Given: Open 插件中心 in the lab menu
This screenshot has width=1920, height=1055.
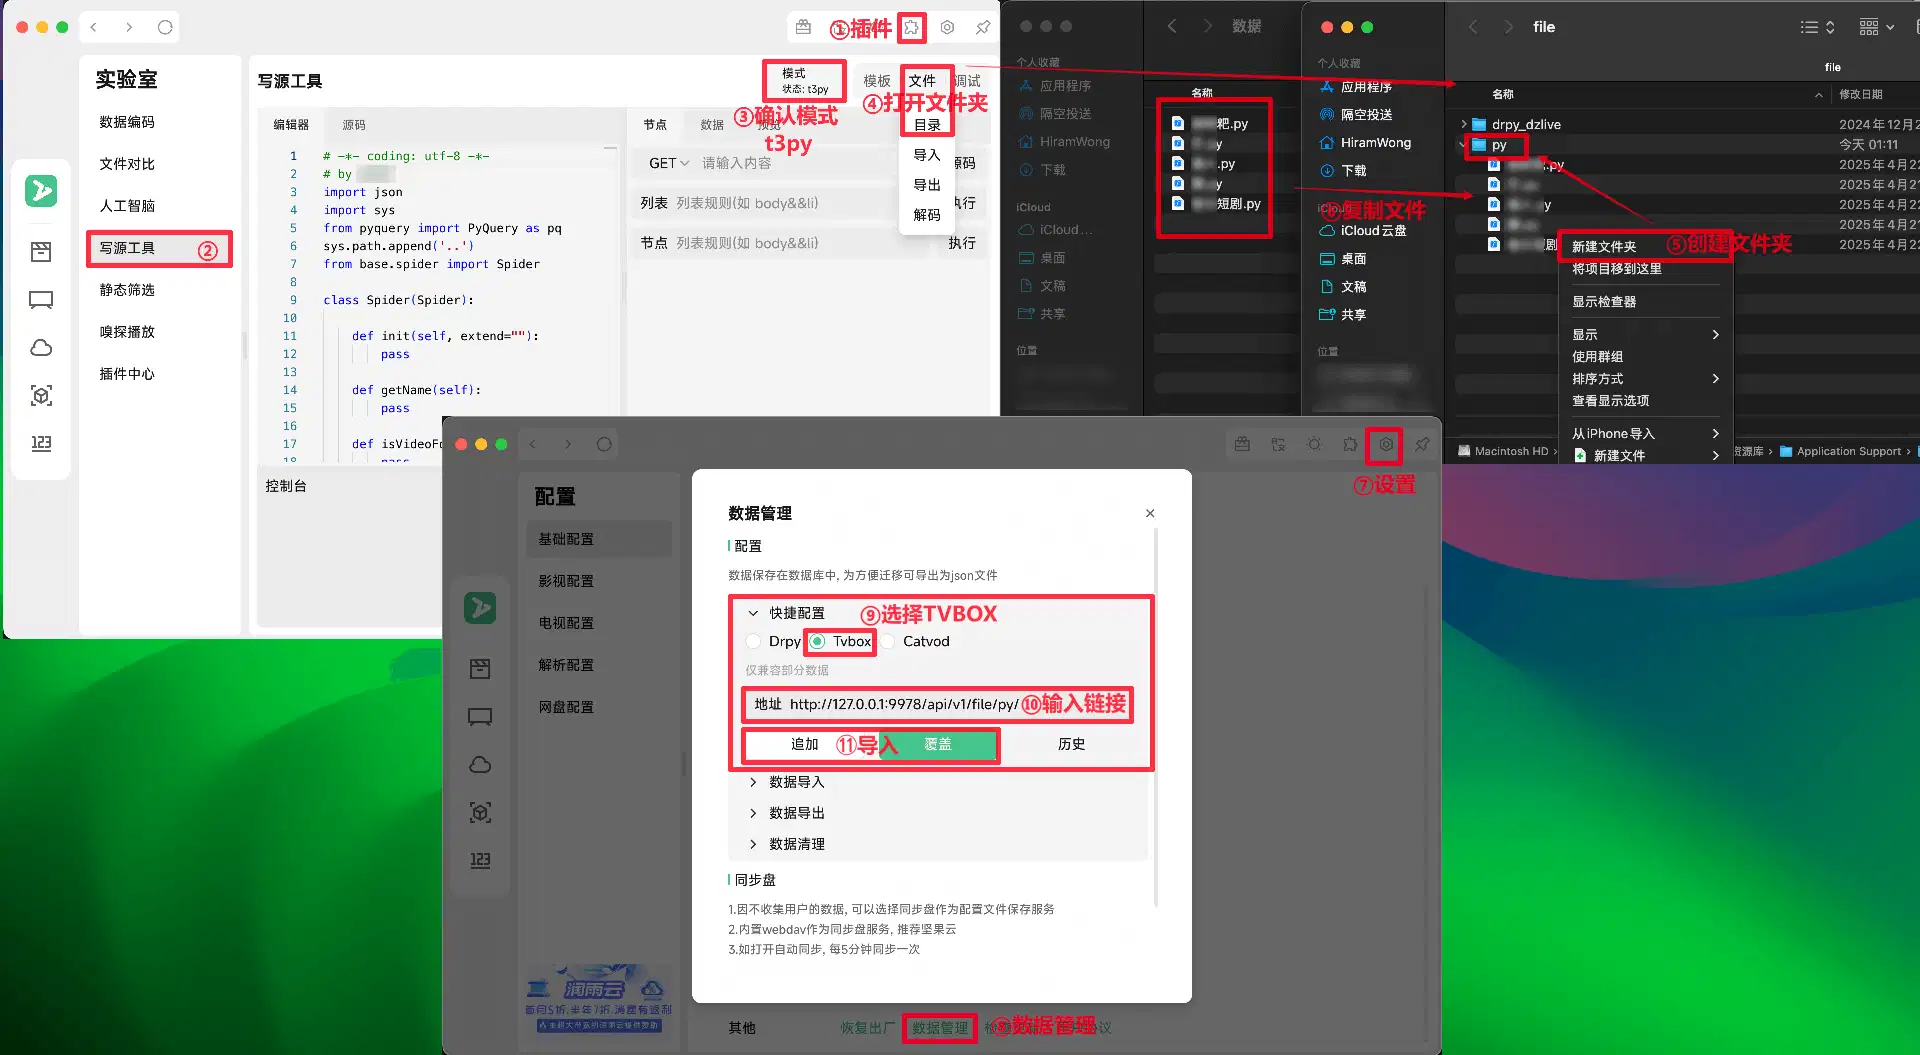Looking at the screenshot, I should point(127,374).
